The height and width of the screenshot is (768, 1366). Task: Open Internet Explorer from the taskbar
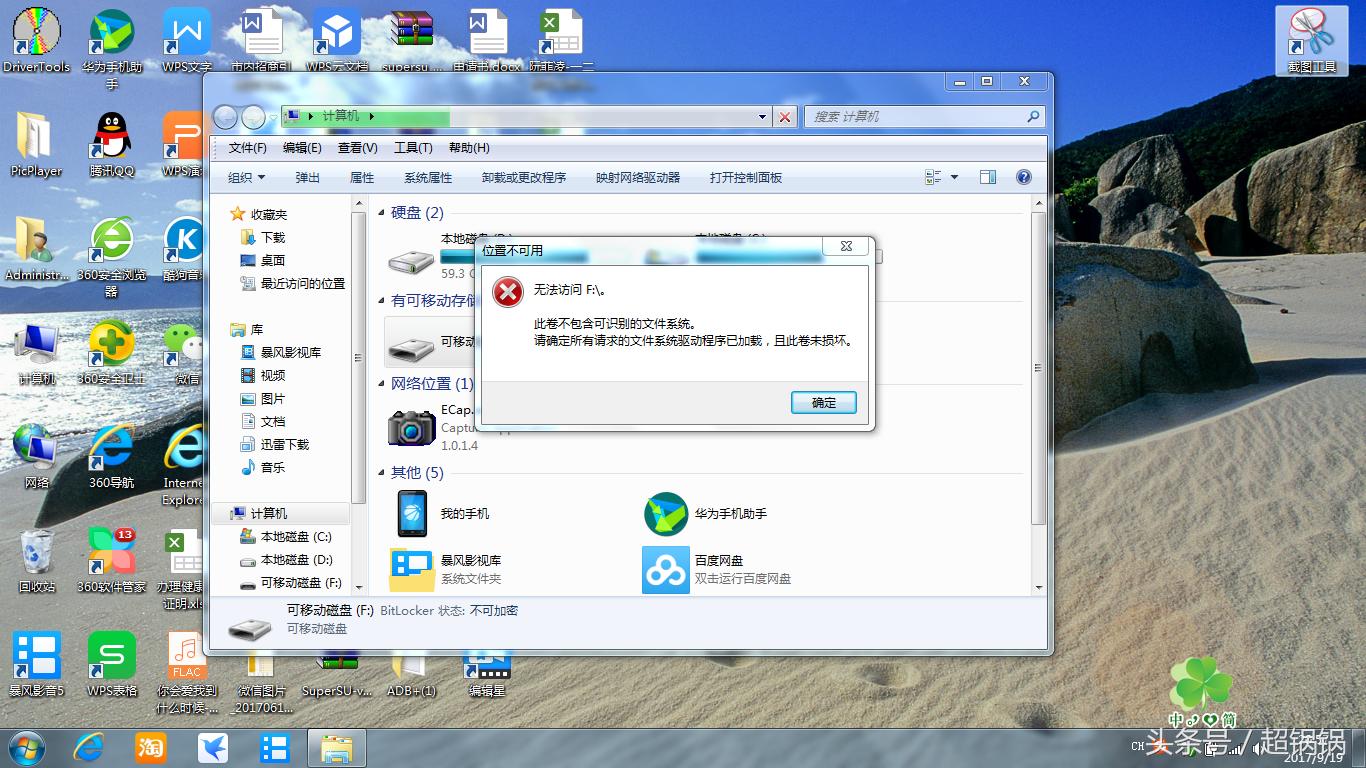(87, 747)
